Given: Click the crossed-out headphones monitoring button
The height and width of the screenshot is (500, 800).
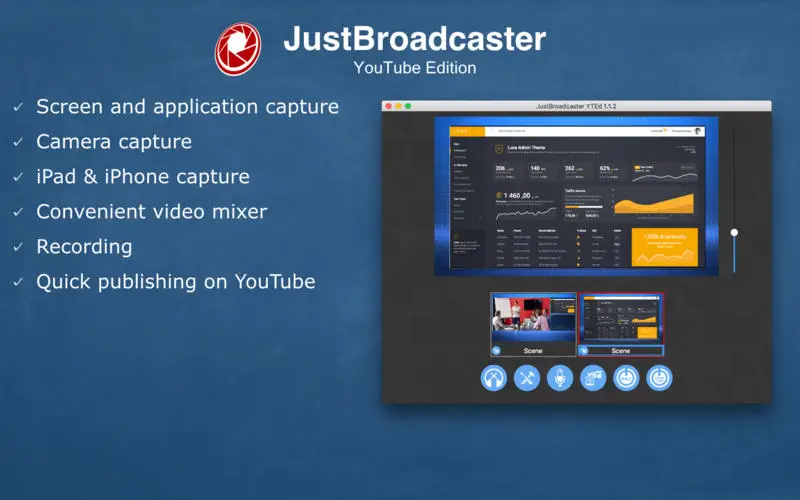Looking at the screenshot, I should [x=493, y=378].
